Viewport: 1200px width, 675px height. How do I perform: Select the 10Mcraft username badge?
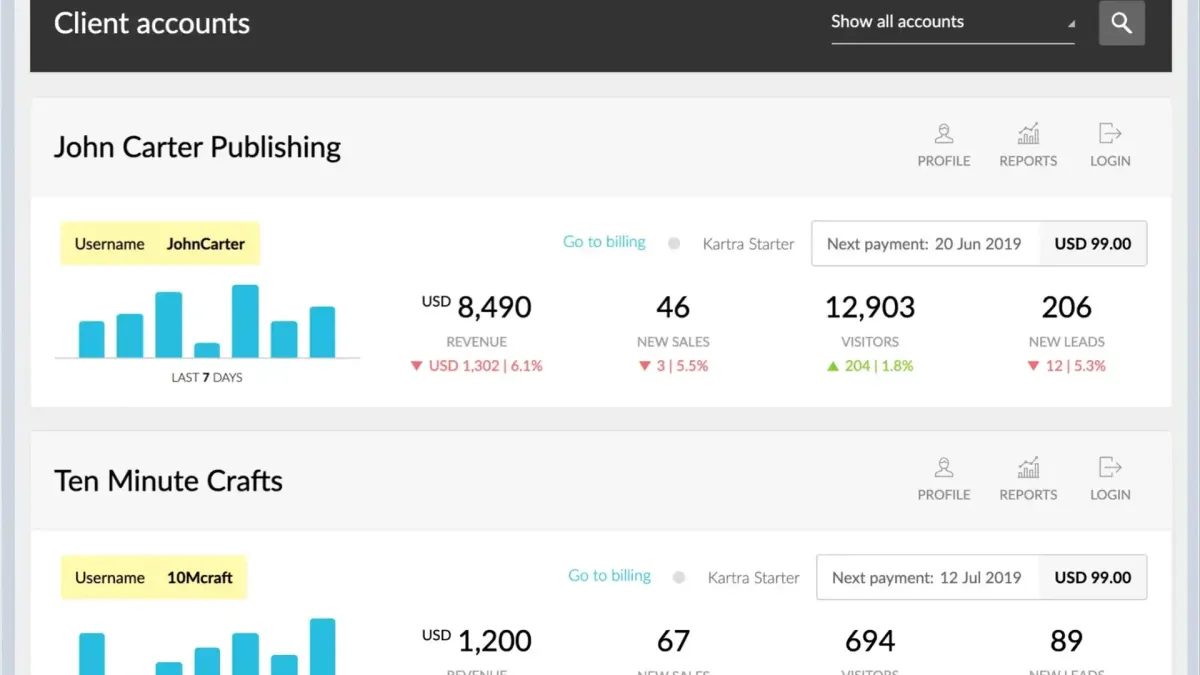pyautogui.click(x=153, y=577)
